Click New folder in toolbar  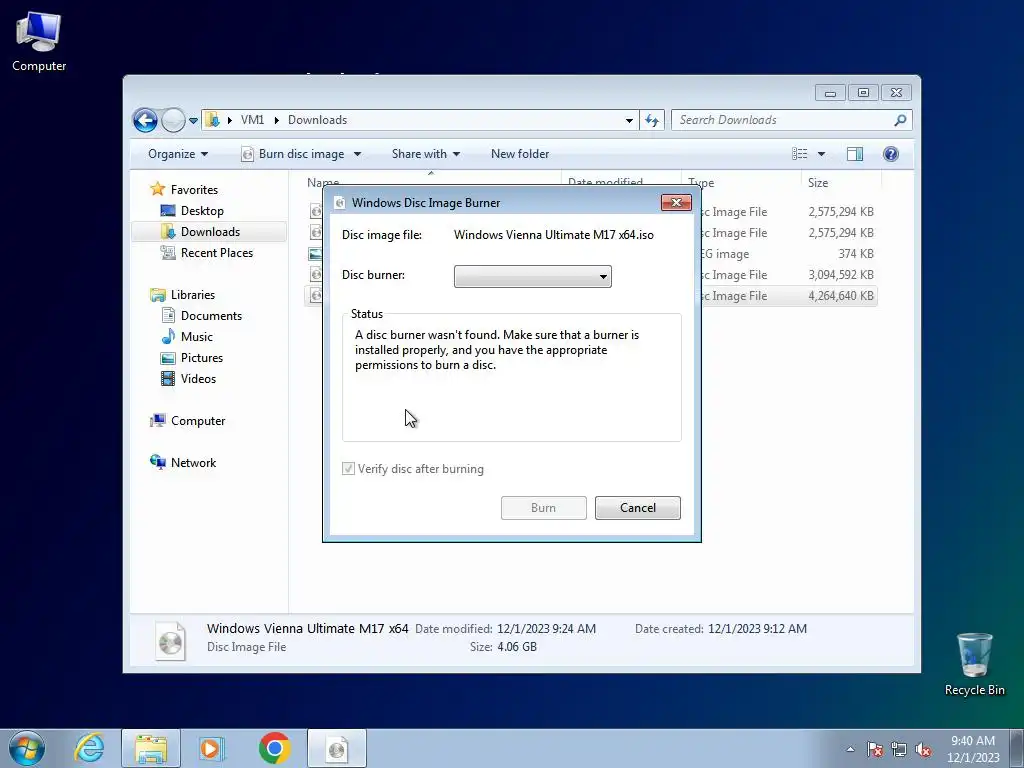click(520, 154)
